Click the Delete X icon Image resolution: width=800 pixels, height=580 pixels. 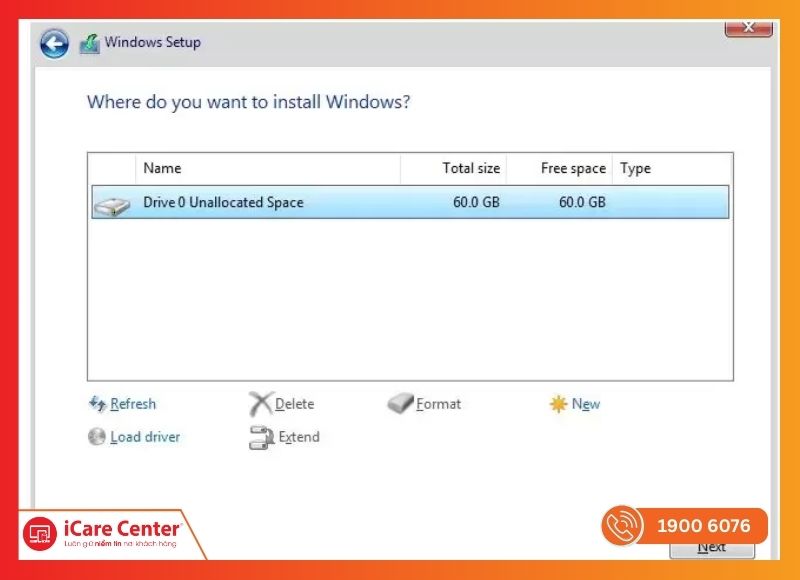coord(261,404)
